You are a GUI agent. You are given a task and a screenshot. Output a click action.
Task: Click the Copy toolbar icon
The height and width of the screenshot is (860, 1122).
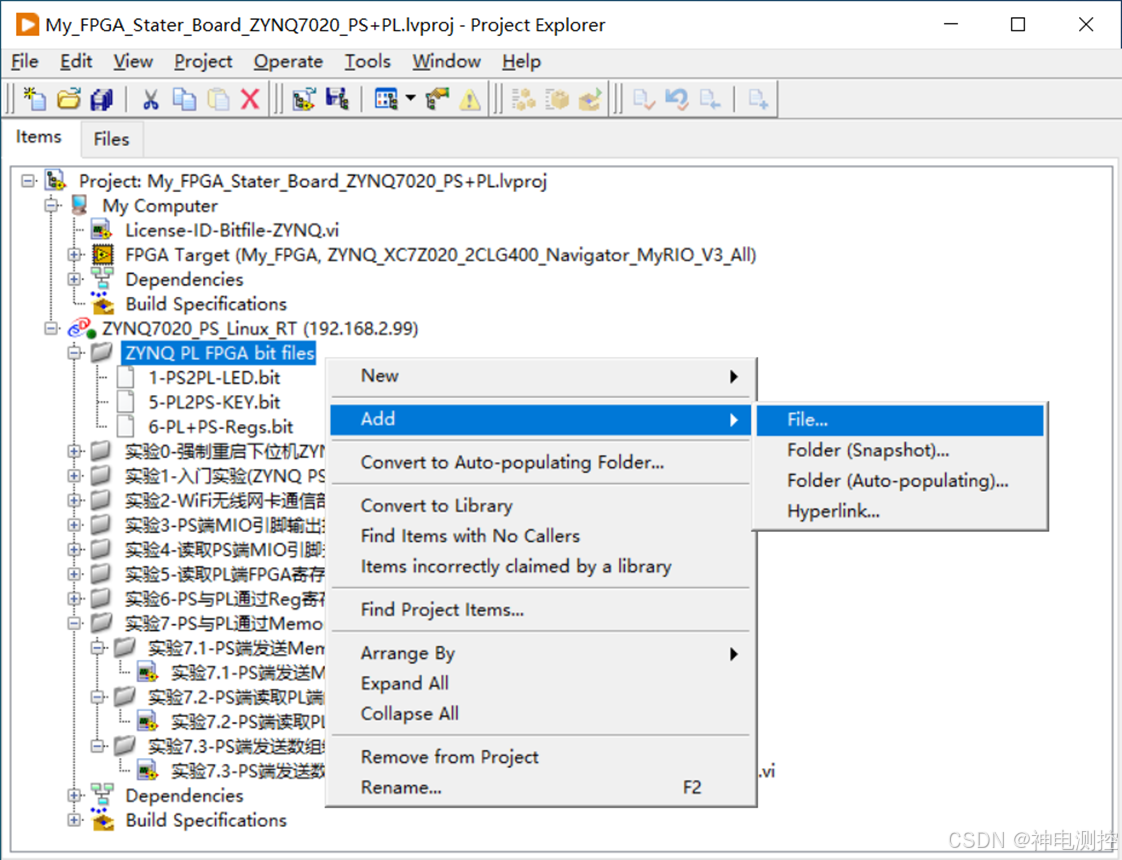pyautogui.click(x=184, y=99)
